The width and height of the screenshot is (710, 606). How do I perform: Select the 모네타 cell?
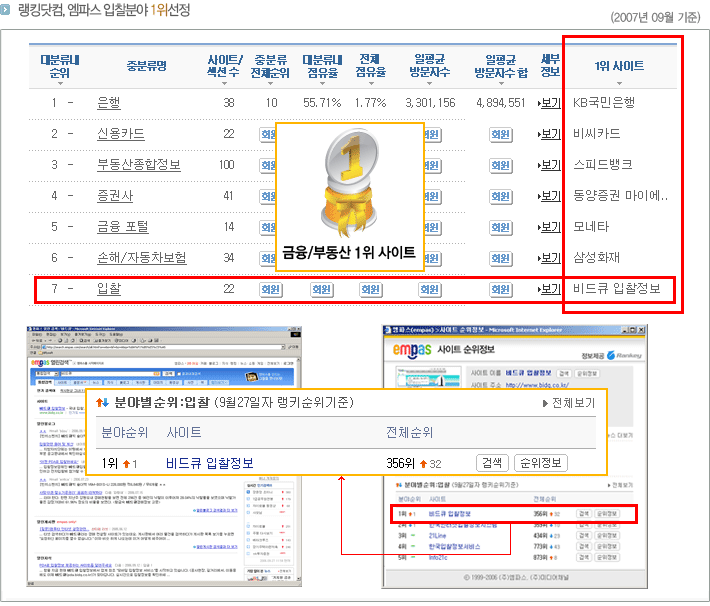(x=591, y=226)
